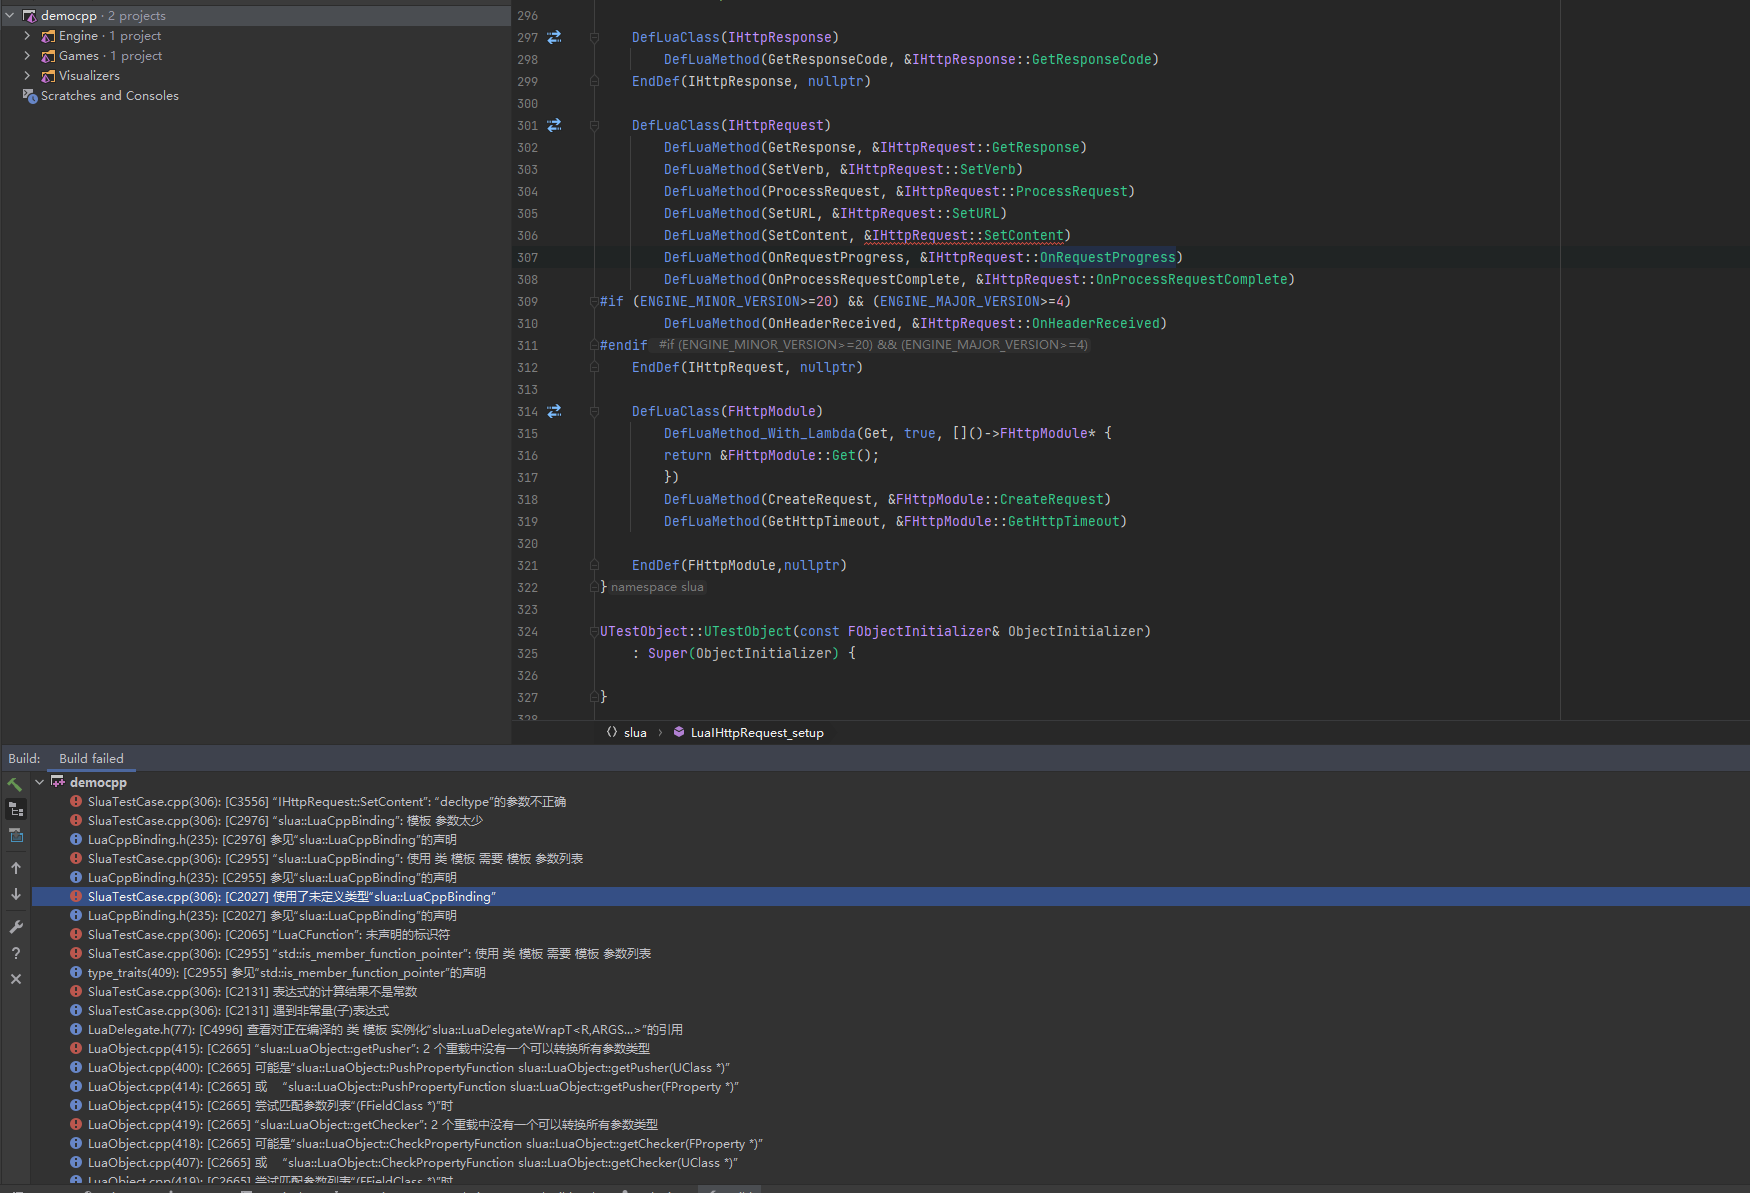This screenshot has height=1193, width=1750.
Task: Collapse the democpp node in Build tree
Action: [x=40, y=782]
